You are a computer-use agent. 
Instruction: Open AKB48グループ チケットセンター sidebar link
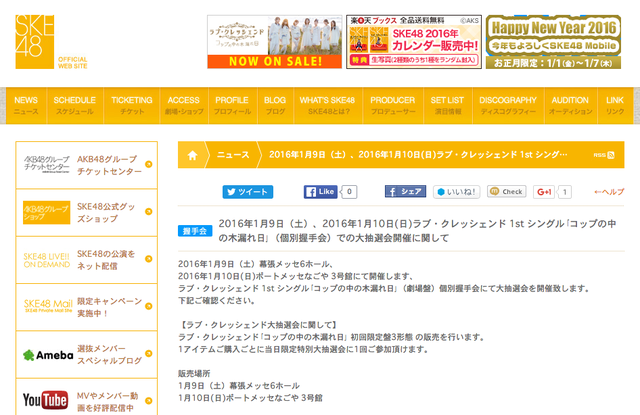click(87, 165)
